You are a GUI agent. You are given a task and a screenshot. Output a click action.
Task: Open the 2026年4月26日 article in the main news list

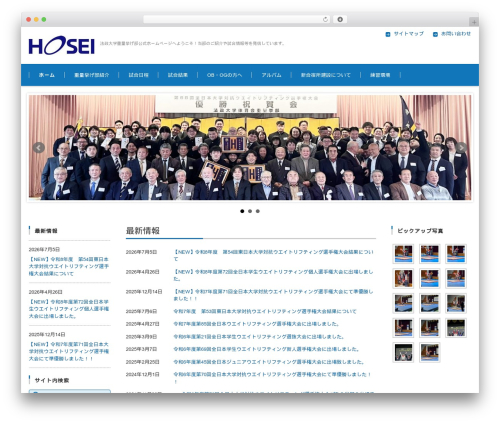coord(273,275)
